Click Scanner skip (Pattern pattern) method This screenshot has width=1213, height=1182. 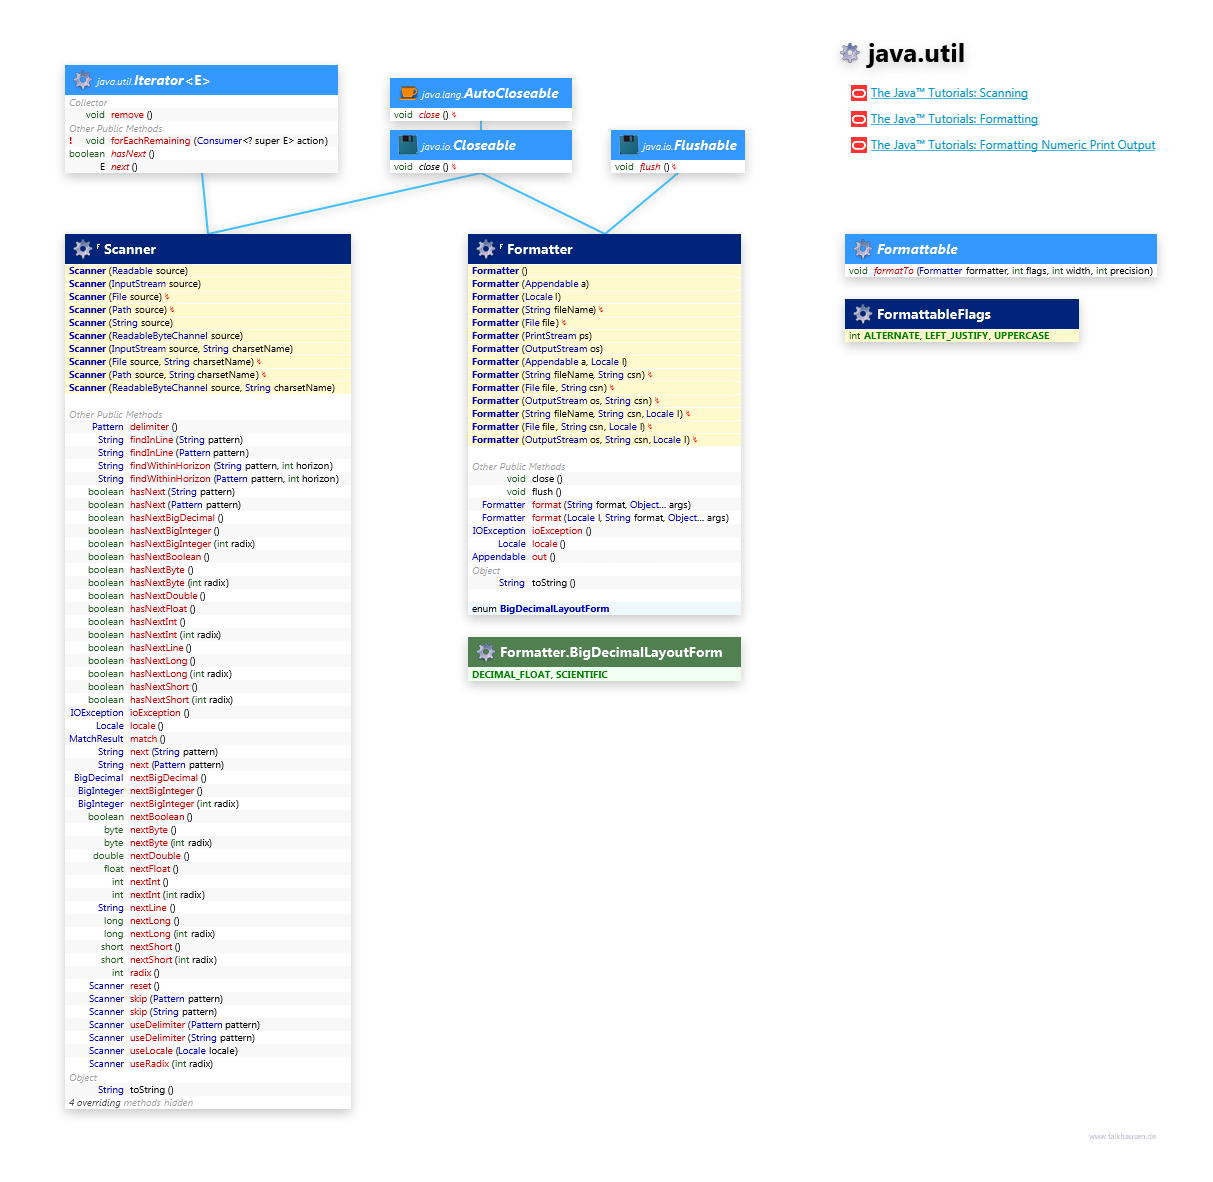pos(176,999)
